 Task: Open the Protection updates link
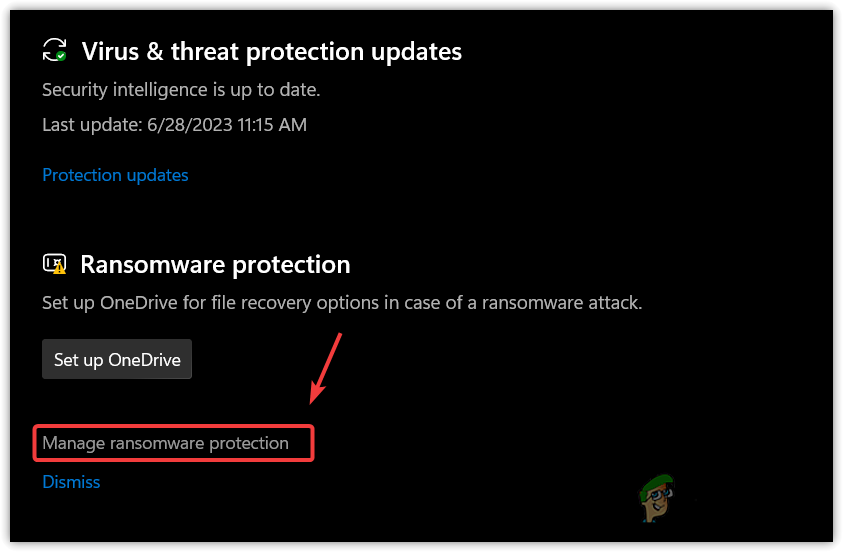tap(115, 175)
